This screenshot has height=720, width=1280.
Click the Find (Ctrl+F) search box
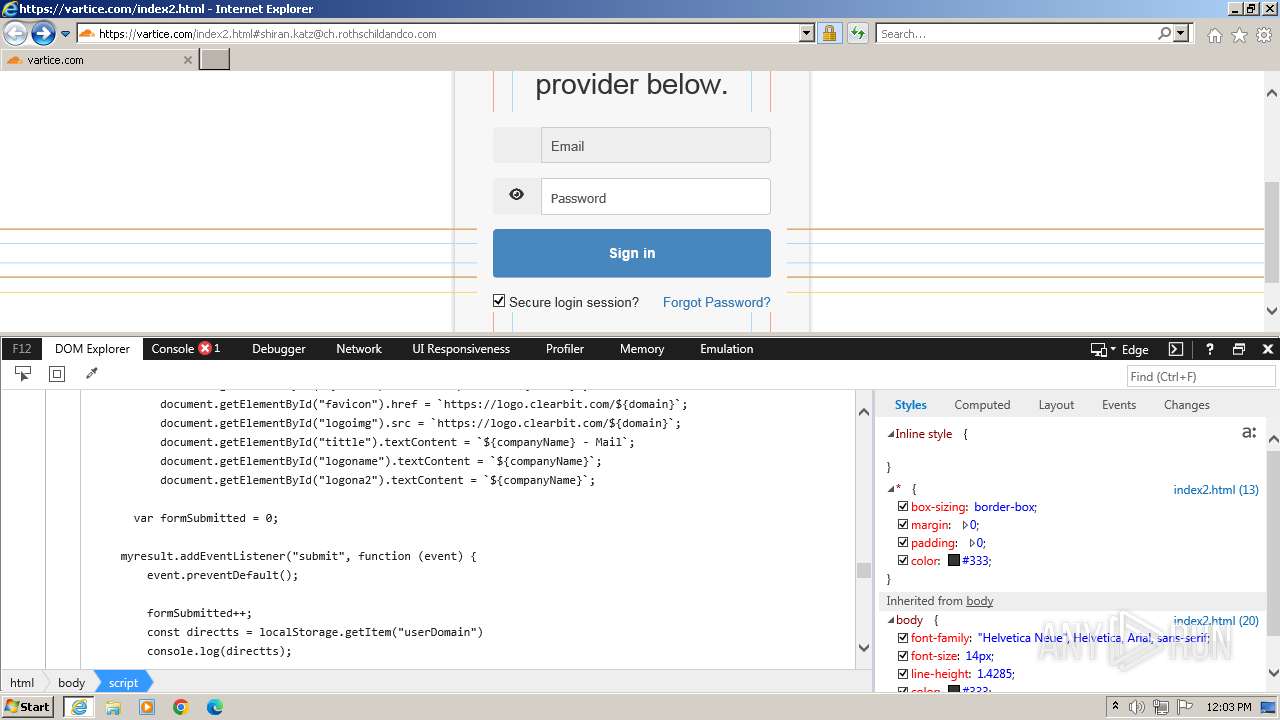click(1201, 376)
